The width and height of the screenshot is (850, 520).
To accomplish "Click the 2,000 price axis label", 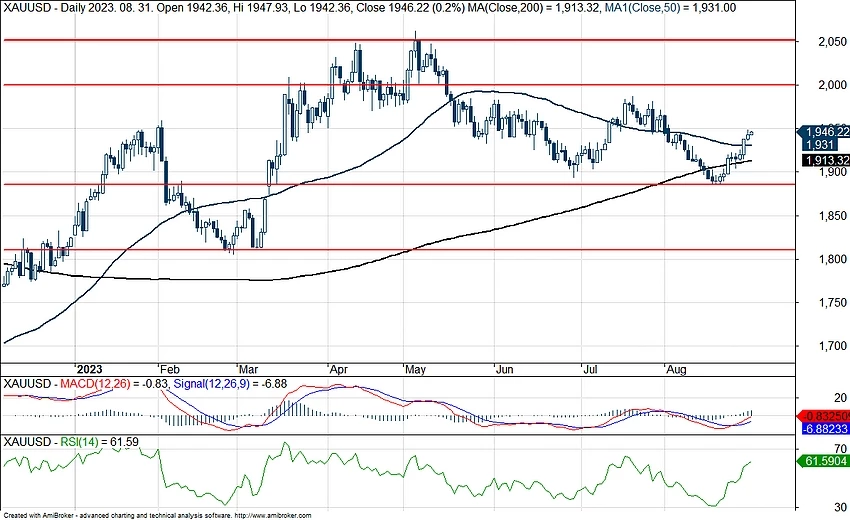I will 832,85.
